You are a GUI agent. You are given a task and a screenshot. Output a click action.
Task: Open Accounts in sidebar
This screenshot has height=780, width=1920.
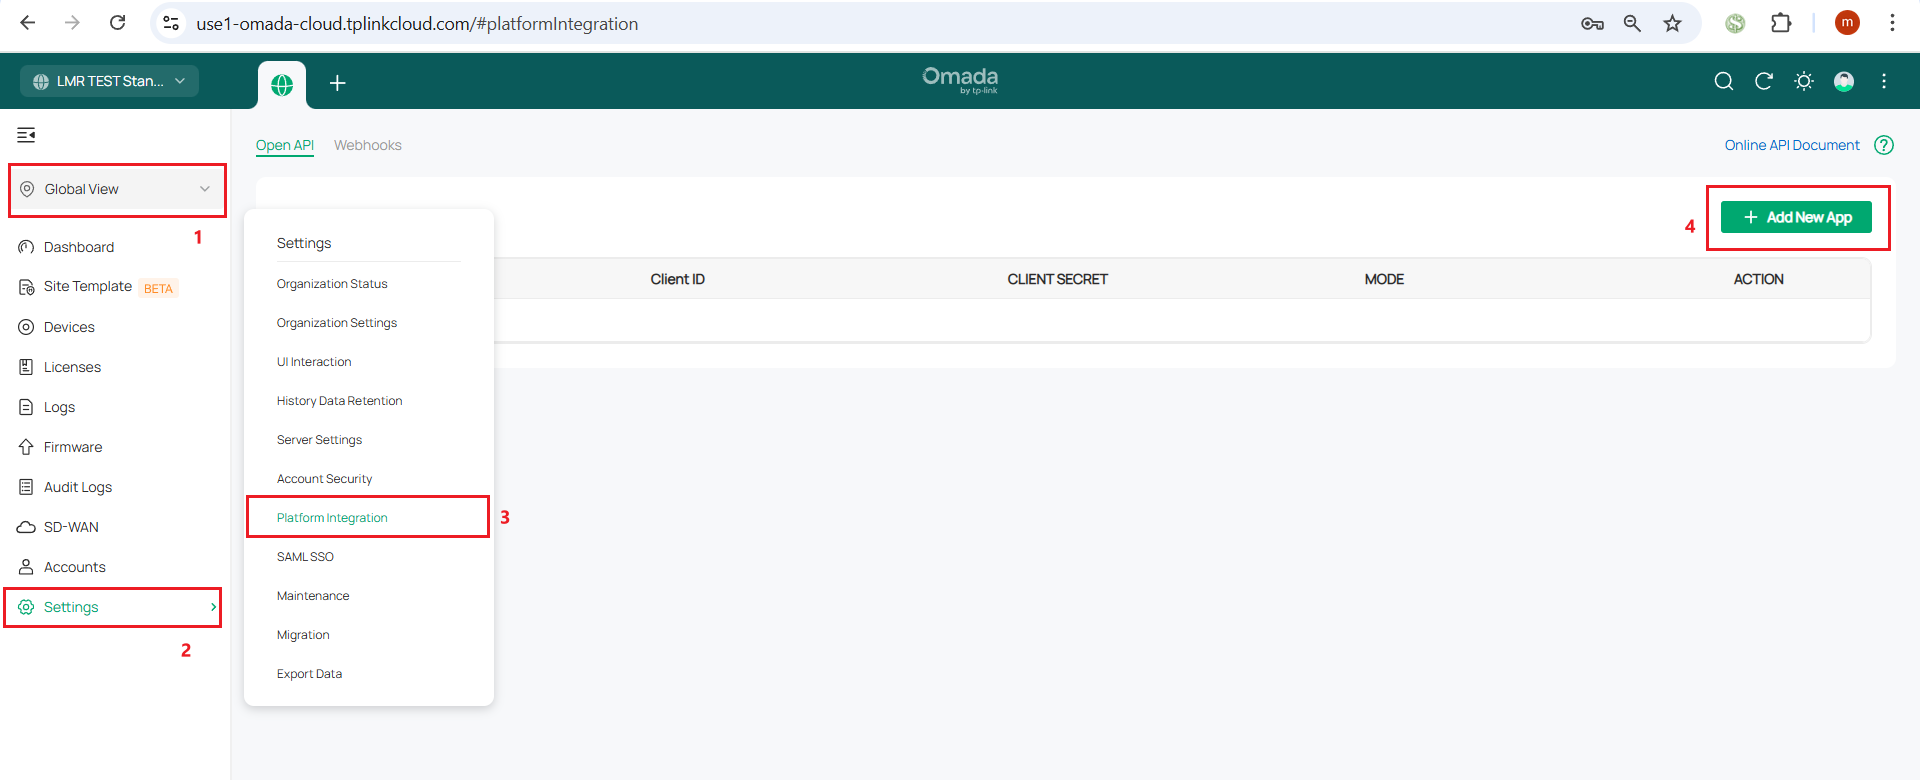75,567
